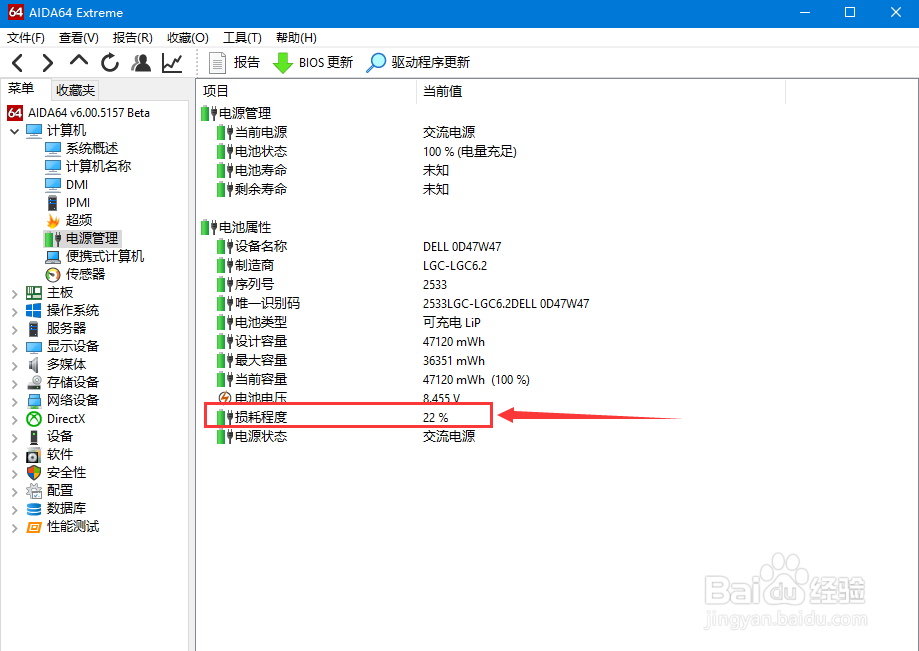Viewport: 919px width, 651px height.
Task: Collapse the 计算机 tree node
Action: tap(15, 131)
